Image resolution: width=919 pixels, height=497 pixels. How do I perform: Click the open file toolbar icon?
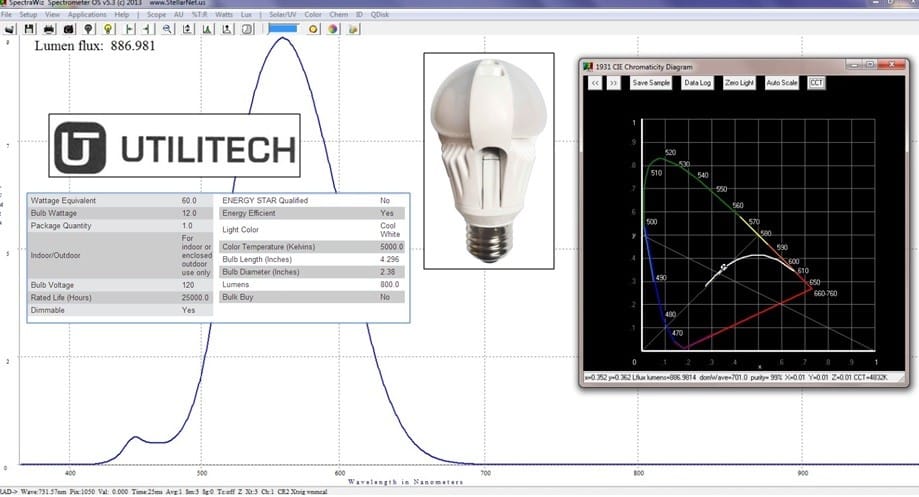9,29
